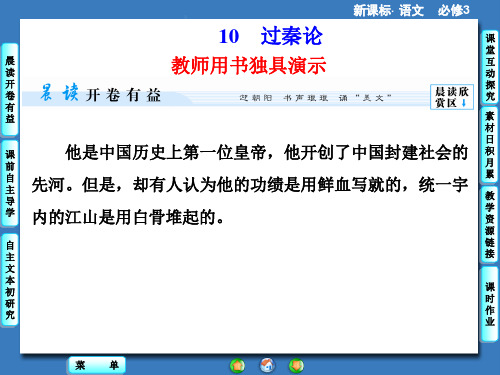Switch to the 课前自主导学 side tab
Screen dimensions: 500x375
pyautogui.click(x=10, y=183)
